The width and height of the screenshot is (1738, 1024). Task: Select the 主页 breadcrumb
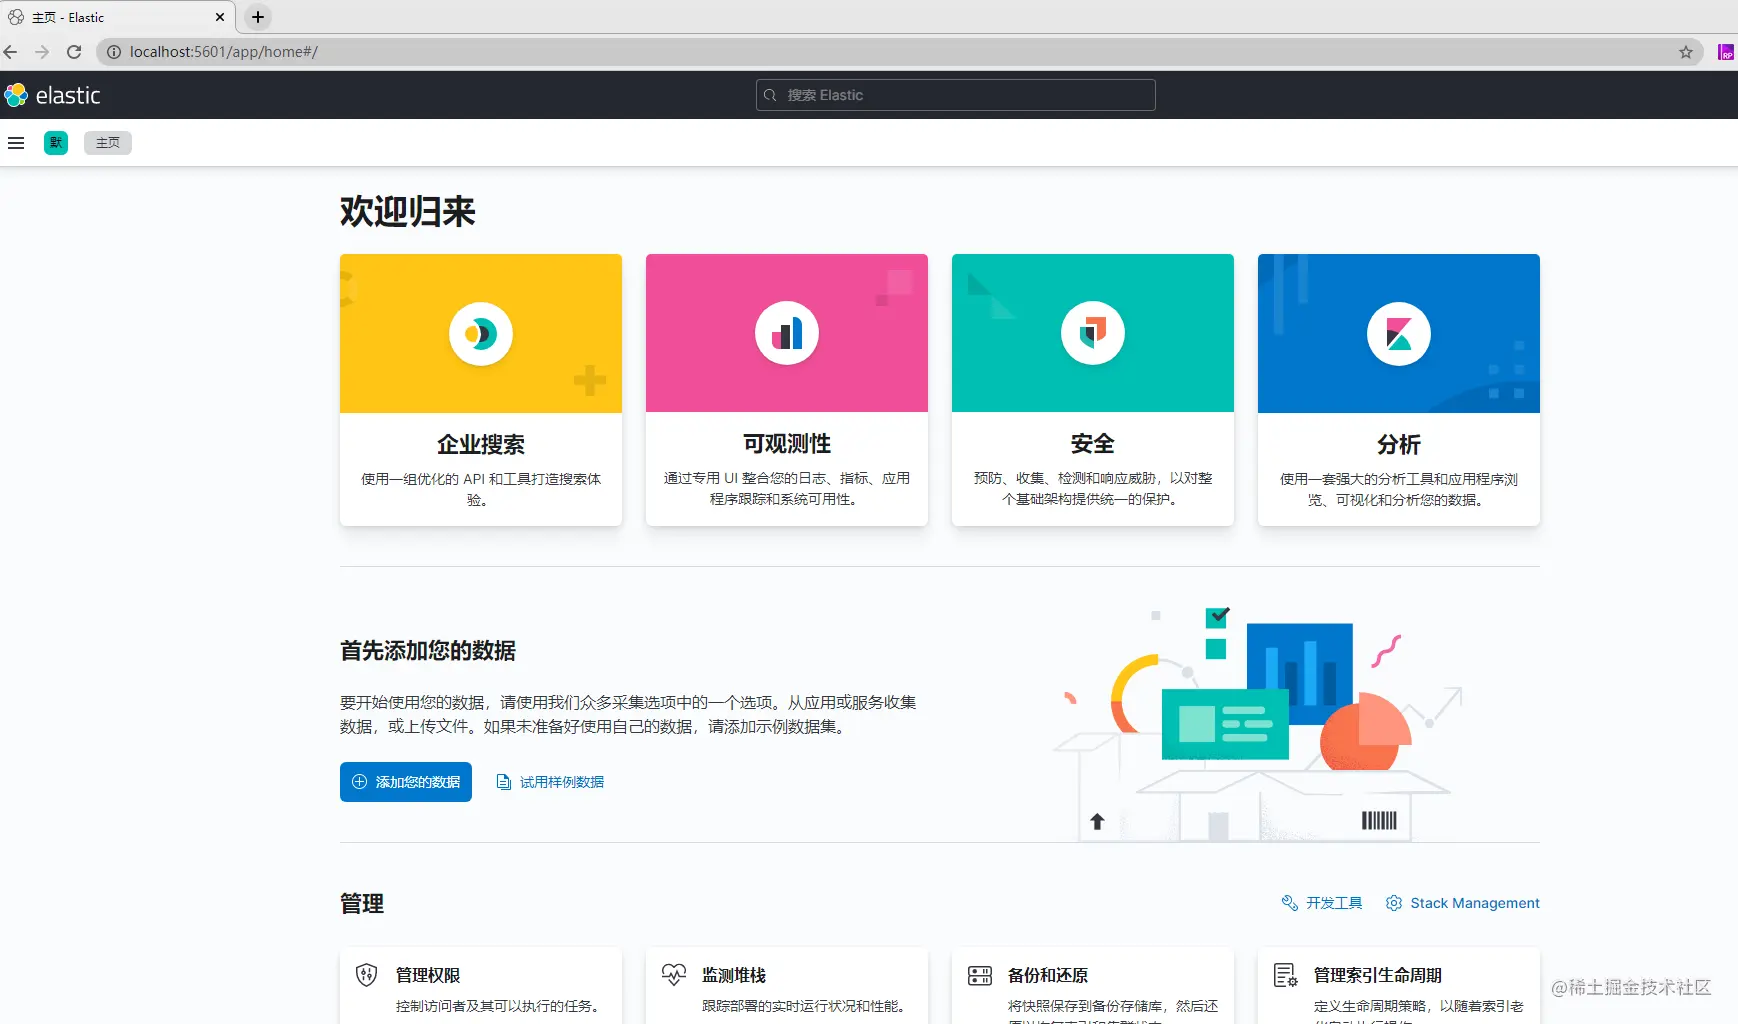point(108,143)
